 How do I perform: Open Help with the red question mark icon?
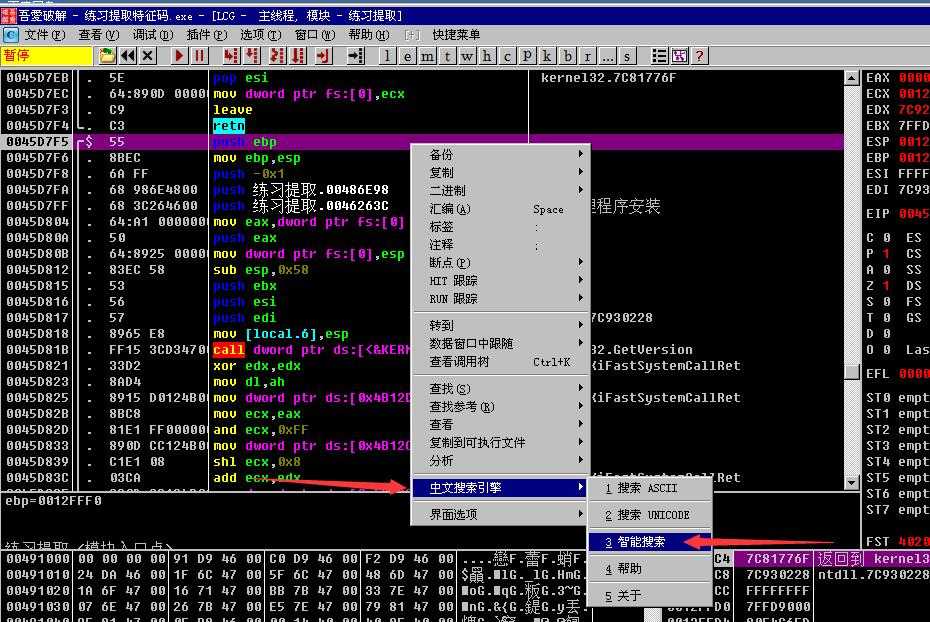point(699,56)
